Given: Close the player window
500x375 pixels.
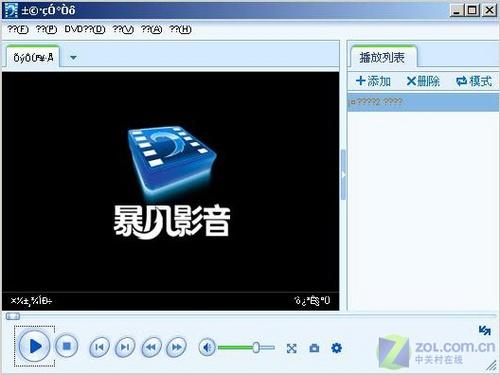Looking at the screenshot, I should [x=489, y=11].
